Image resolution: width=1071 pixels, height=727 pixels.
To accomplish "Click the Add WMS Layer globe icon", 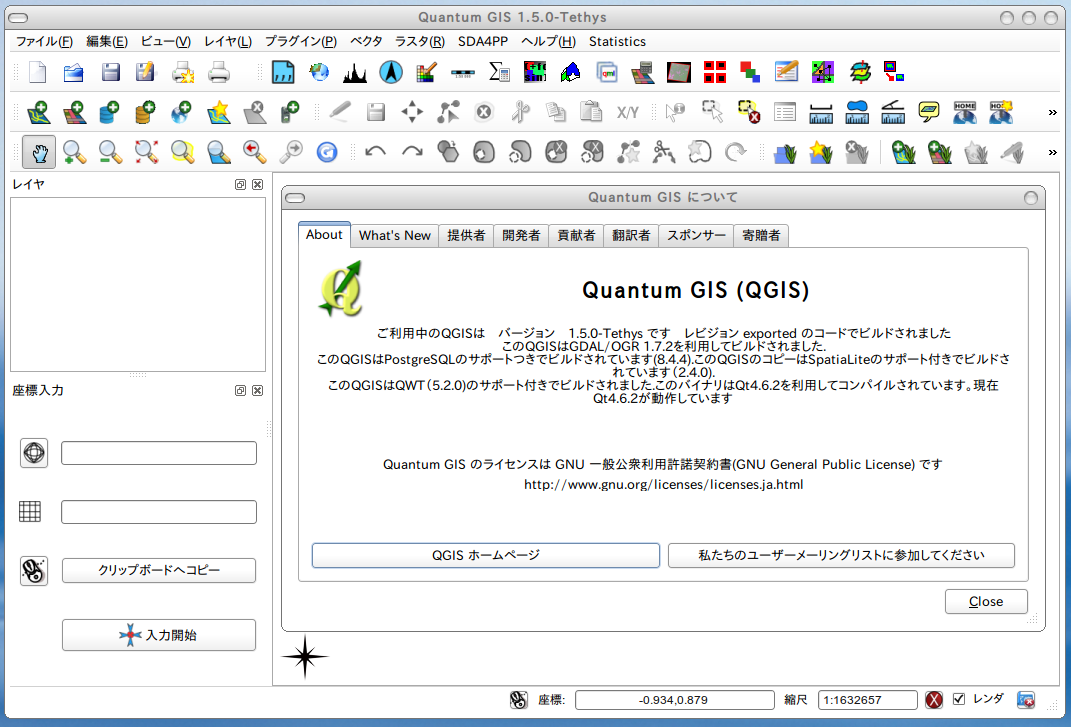I will pyautogui.click(x=182, y=111).
